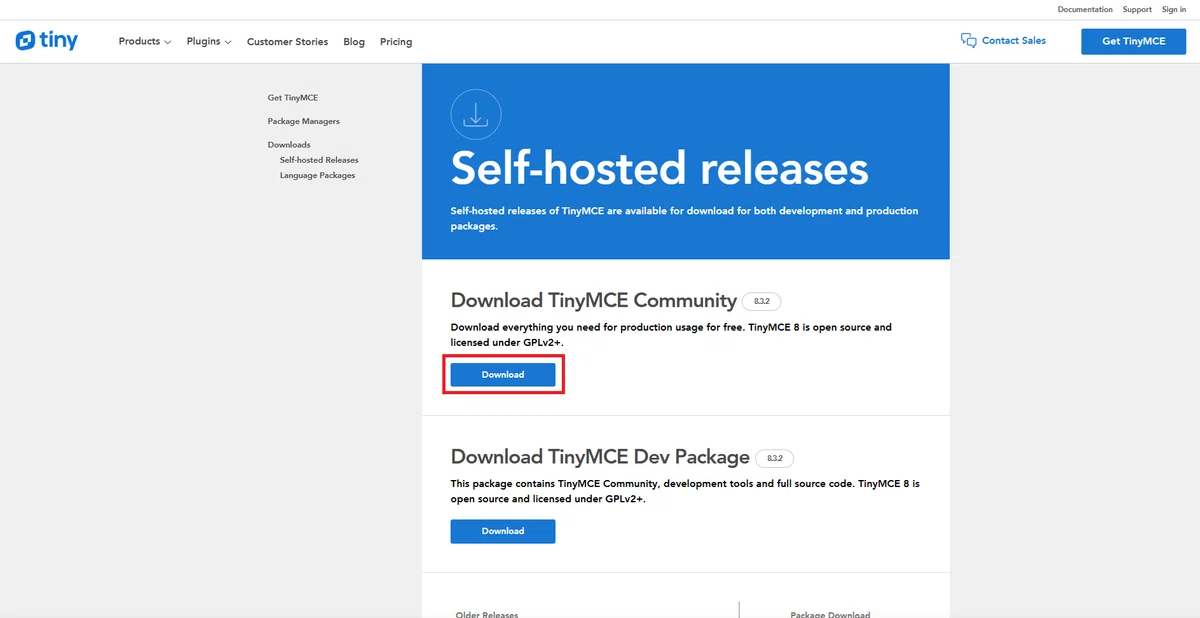Viewport: 1200px width, 618px height.
Task: Click the download arrow circle icon
Action: 476,114
